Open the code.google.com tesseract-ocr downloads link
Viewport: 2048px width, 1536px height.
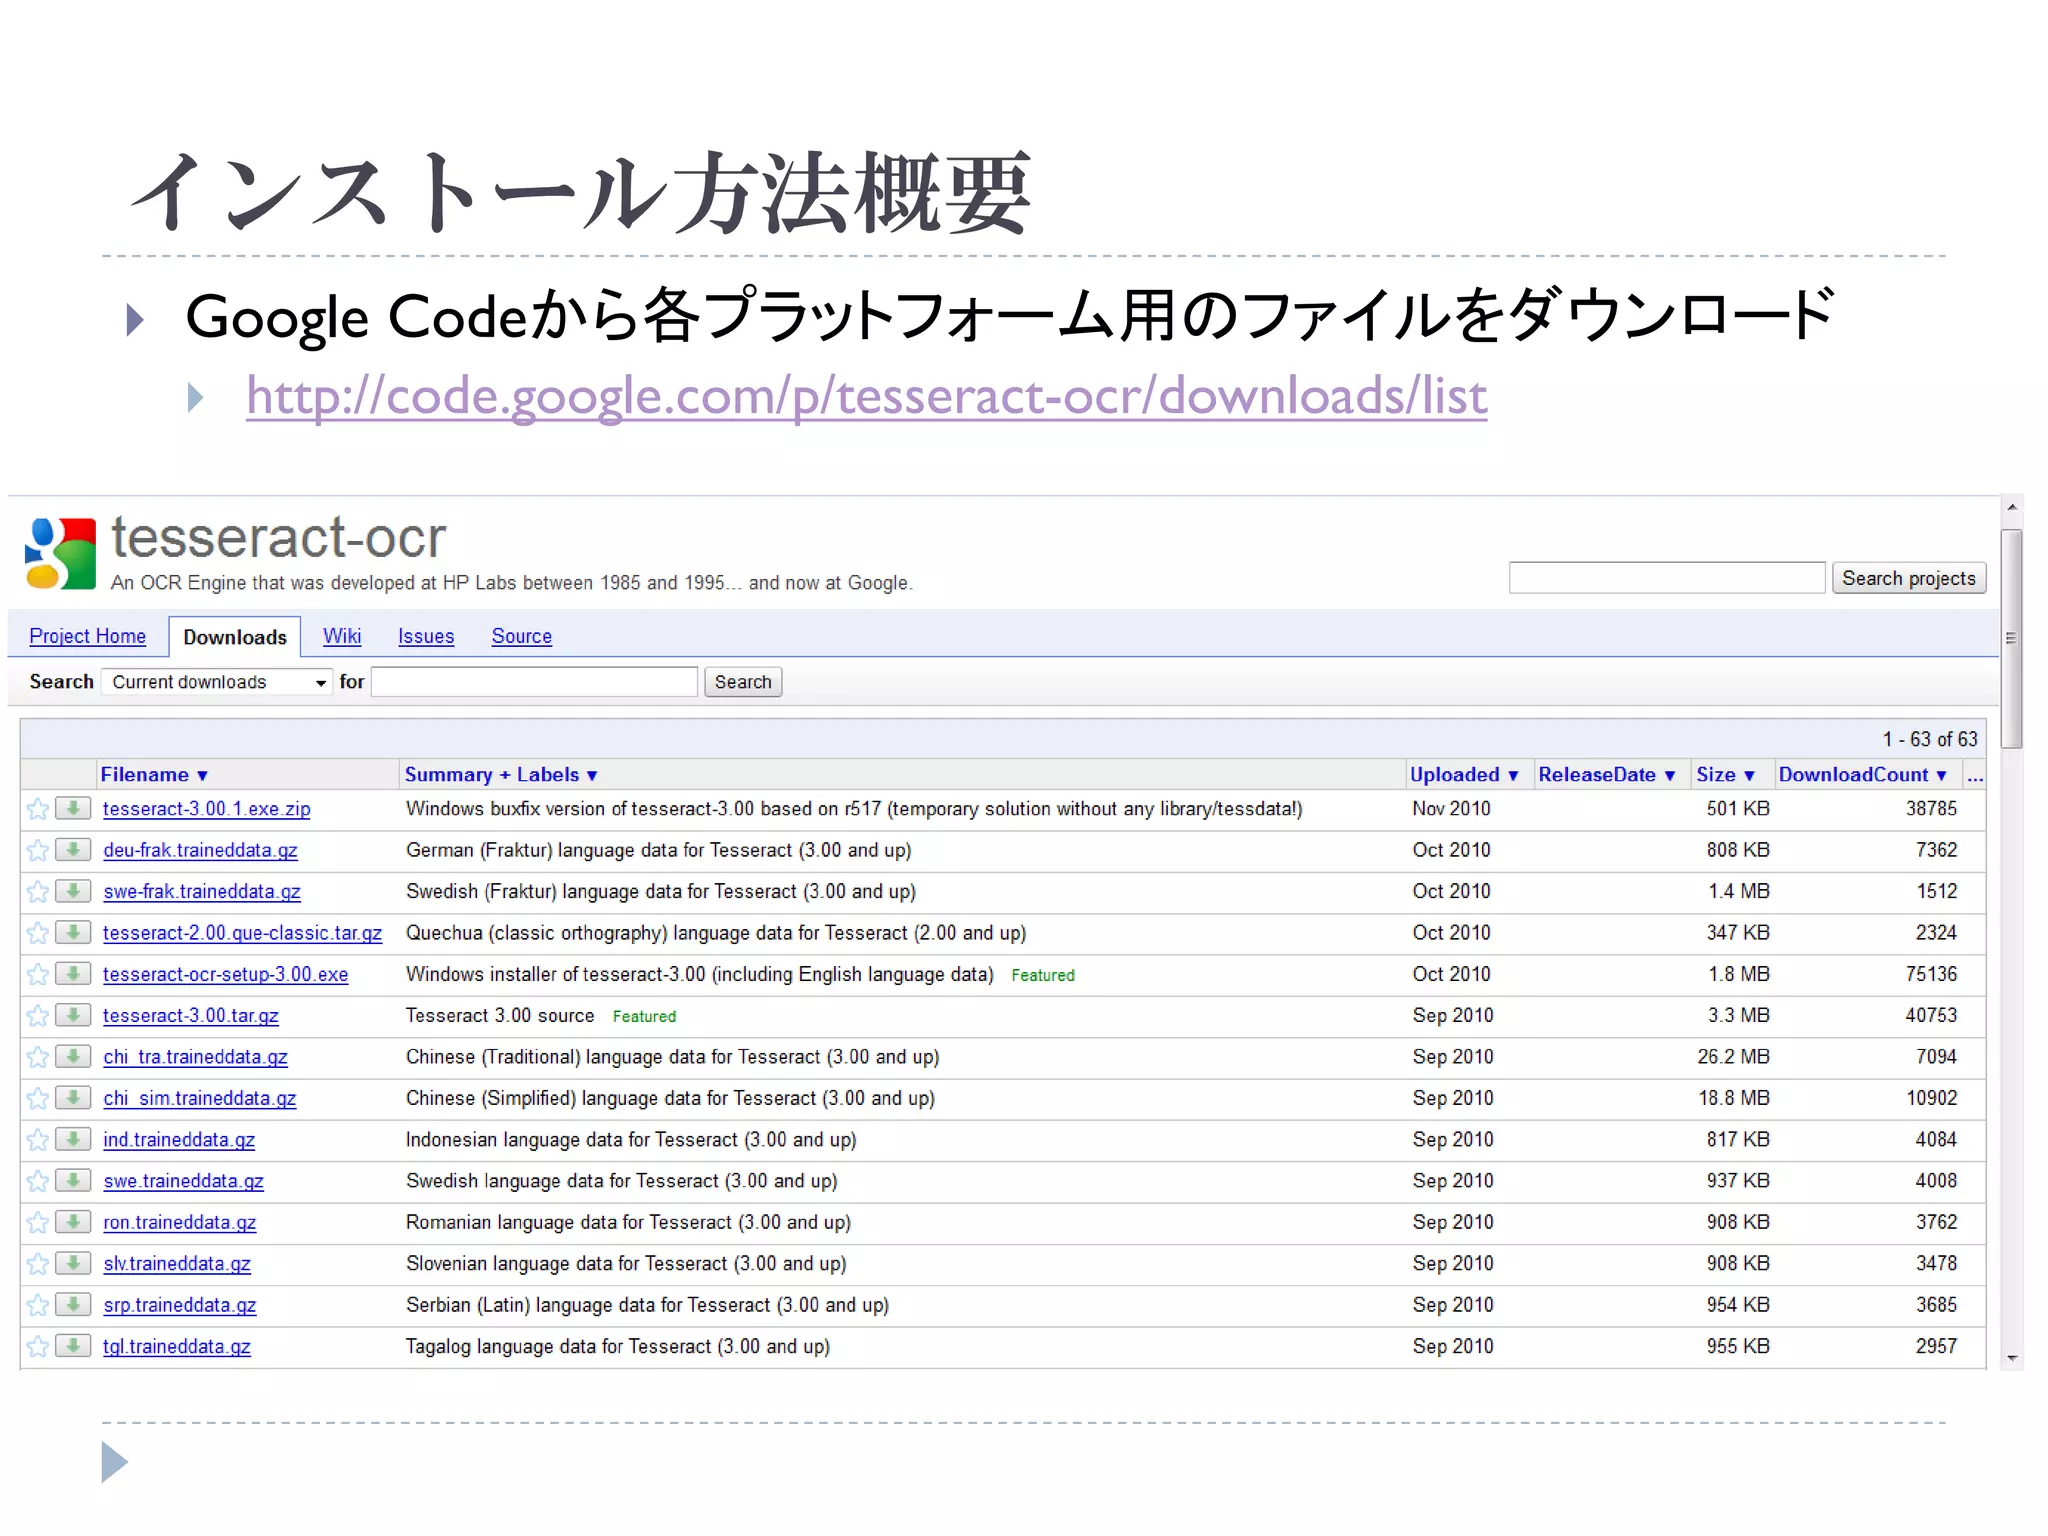[x=867, y=396]
